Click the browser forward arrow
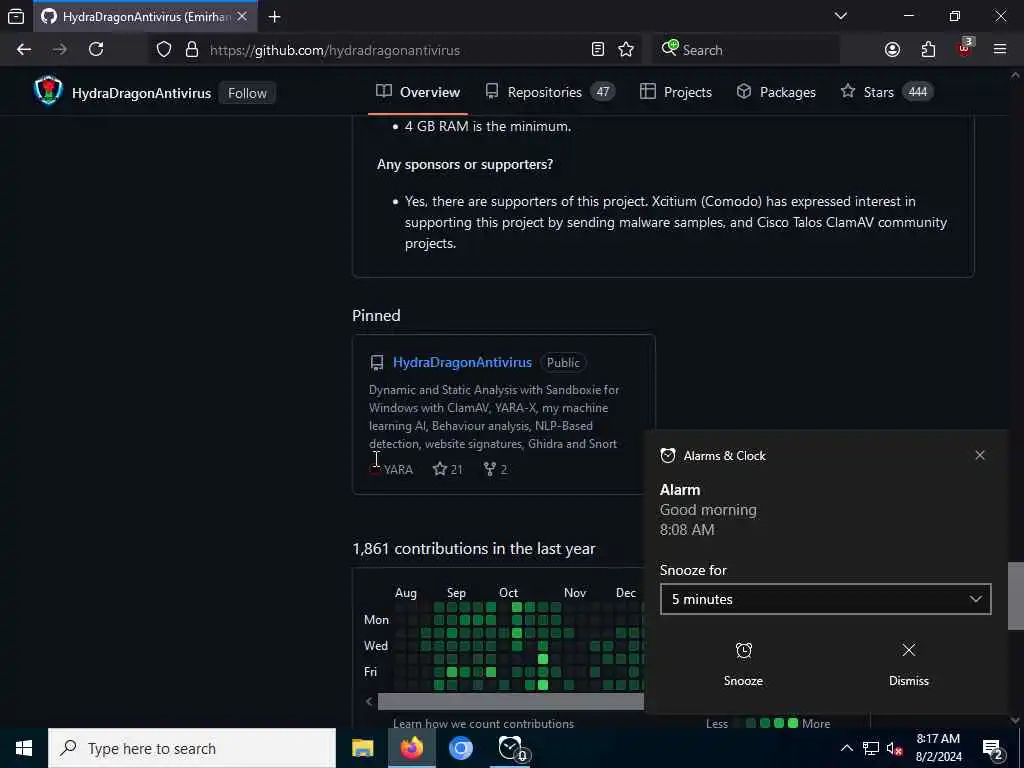The height and width of the screenshot is (768, 1024). [59, 50]
